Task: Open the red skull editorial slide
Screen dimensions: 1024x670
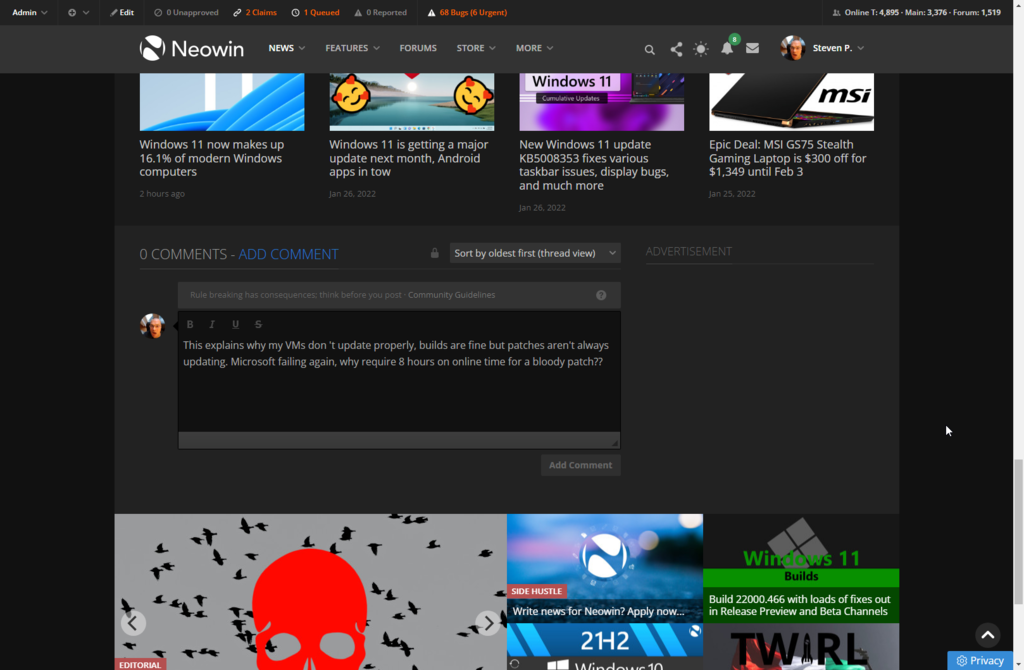Action: (310, 592)
